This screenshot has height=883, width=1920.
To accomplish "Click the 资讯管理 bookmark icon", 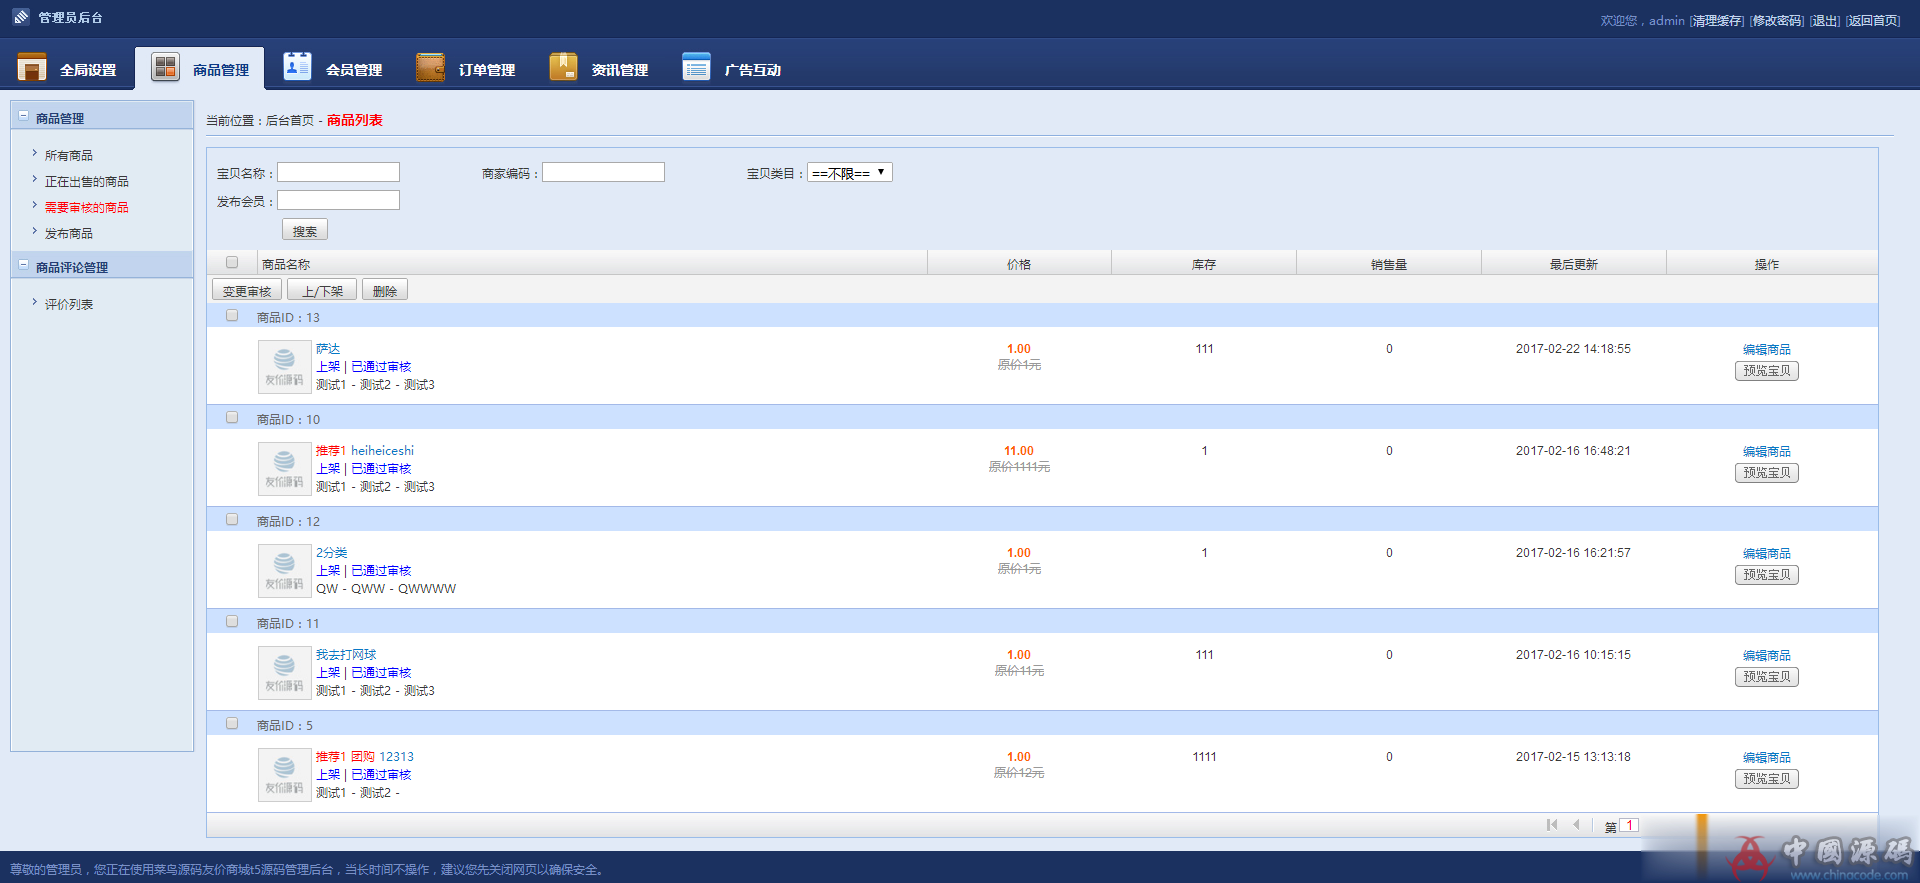I will pos(563,67).
